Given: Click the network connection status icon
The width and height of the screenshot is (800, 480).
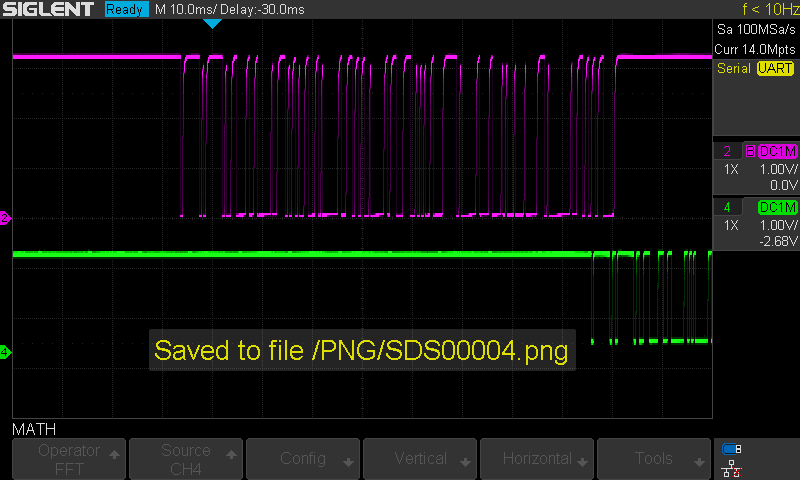Looking at the screenshot, I should [x=731, y=466].
